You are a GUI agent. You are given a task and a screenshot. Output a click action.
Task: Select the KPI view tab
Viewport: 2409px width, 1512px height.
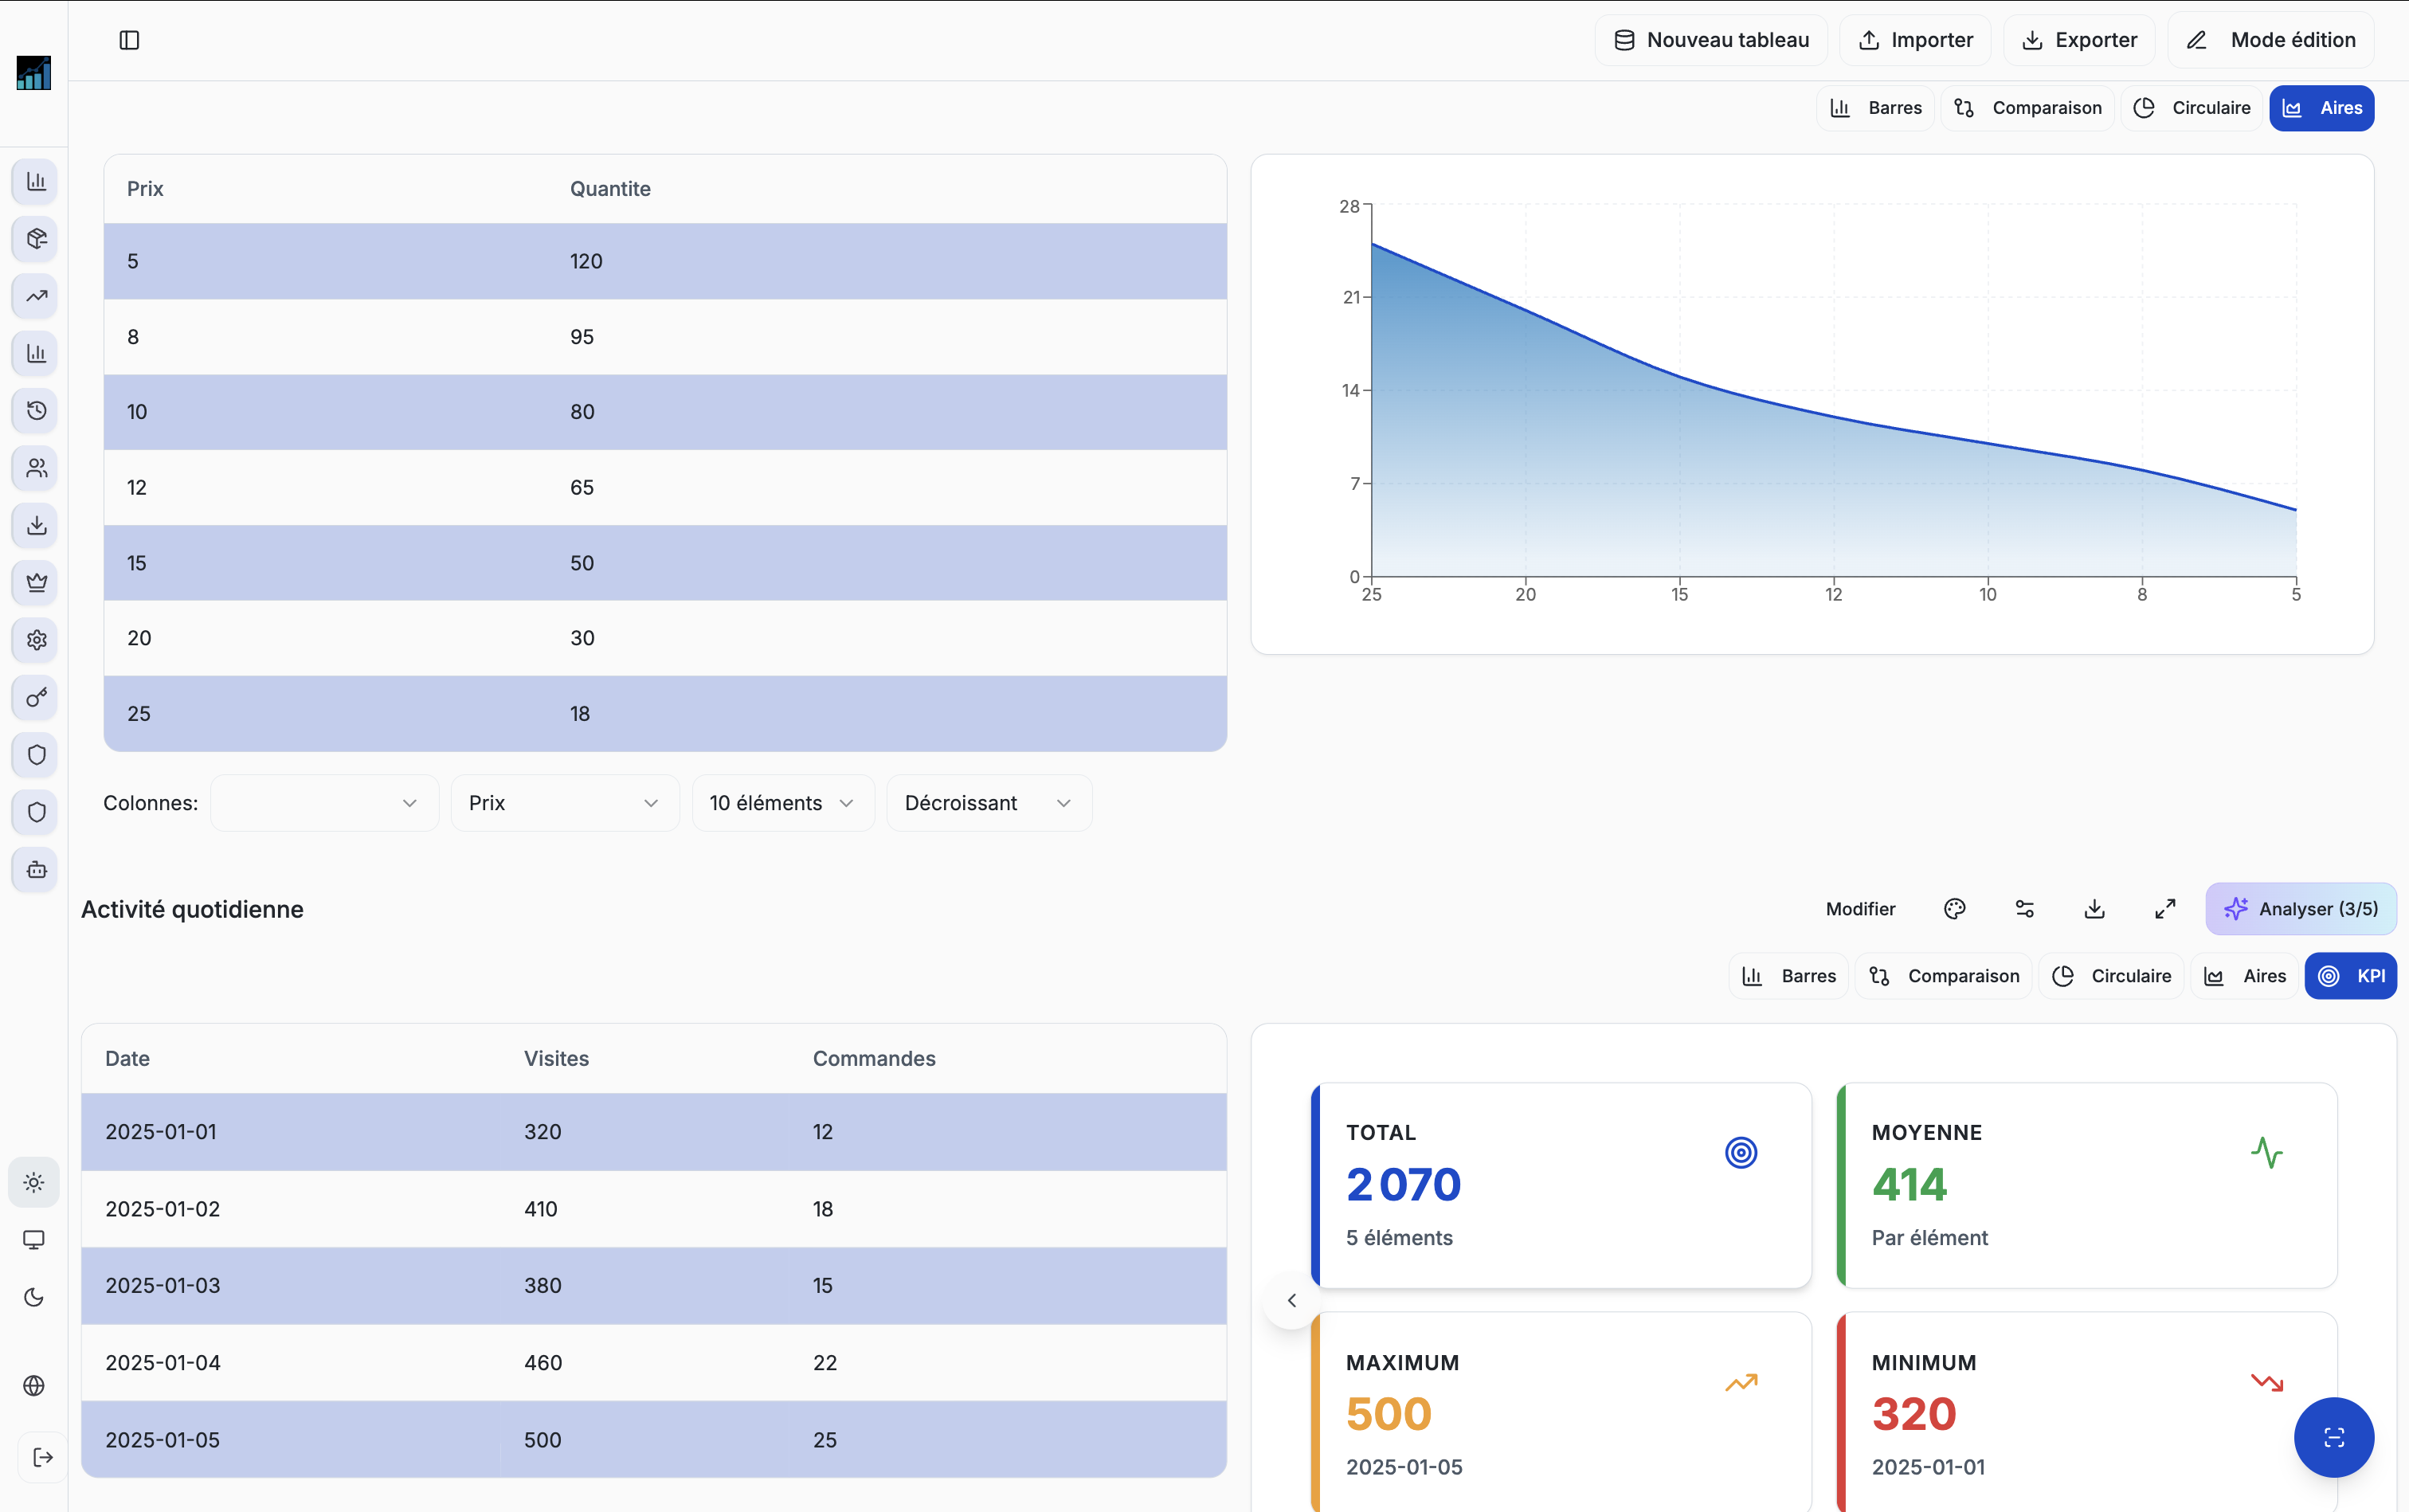point(2350,976)
